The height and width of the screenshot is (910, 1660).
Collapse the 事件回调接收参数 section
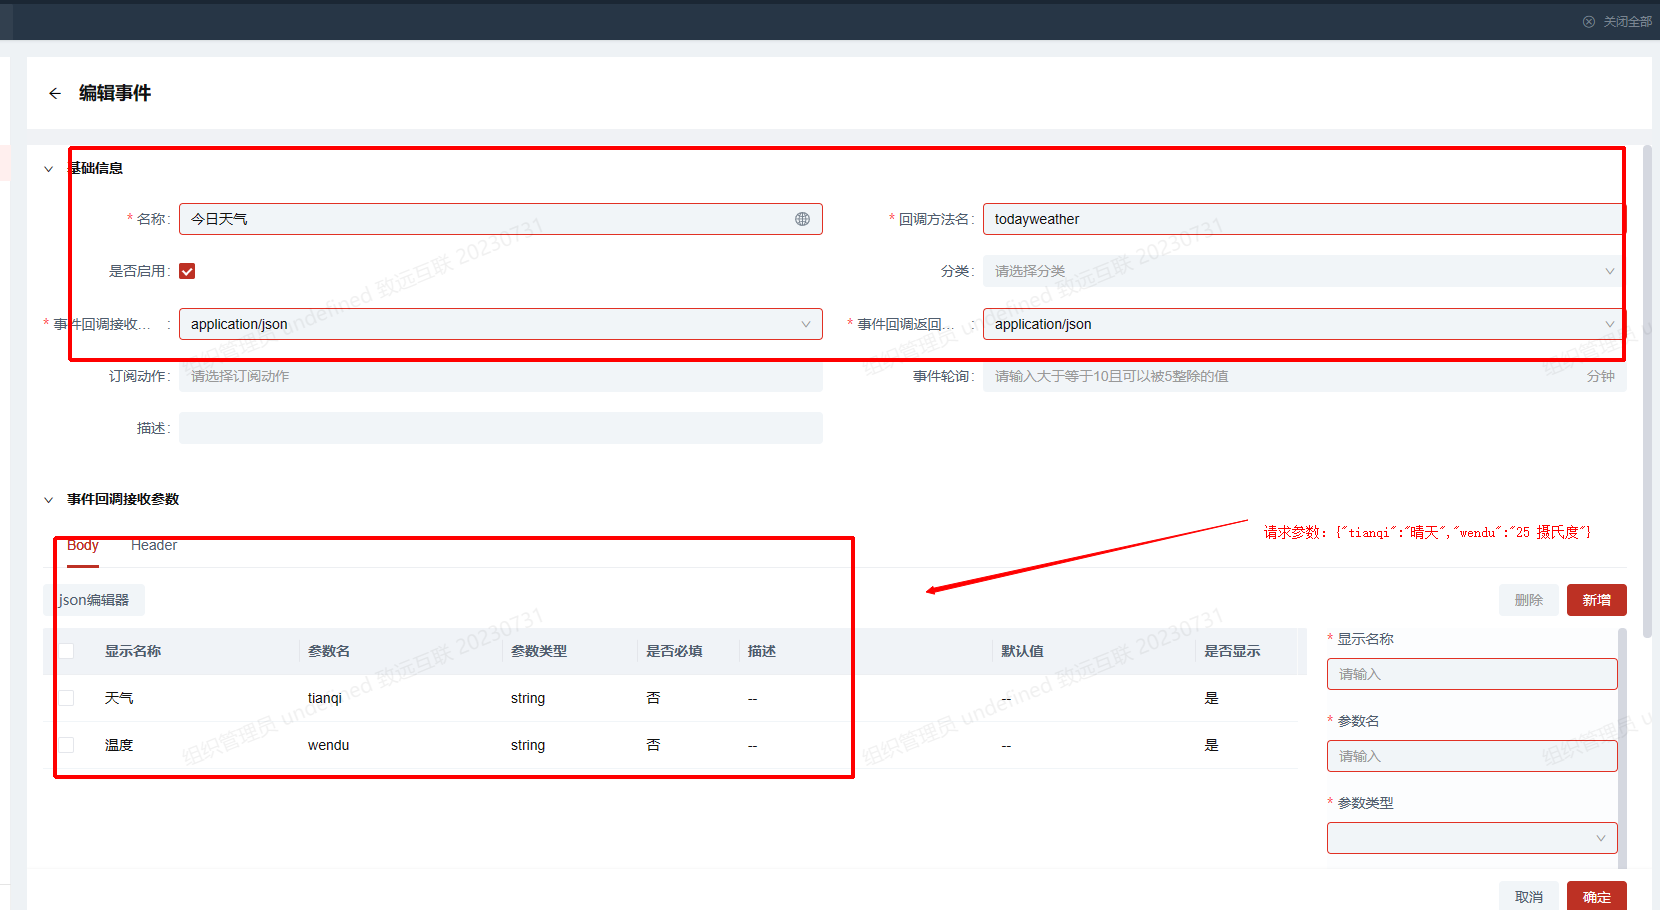[48, 500]
